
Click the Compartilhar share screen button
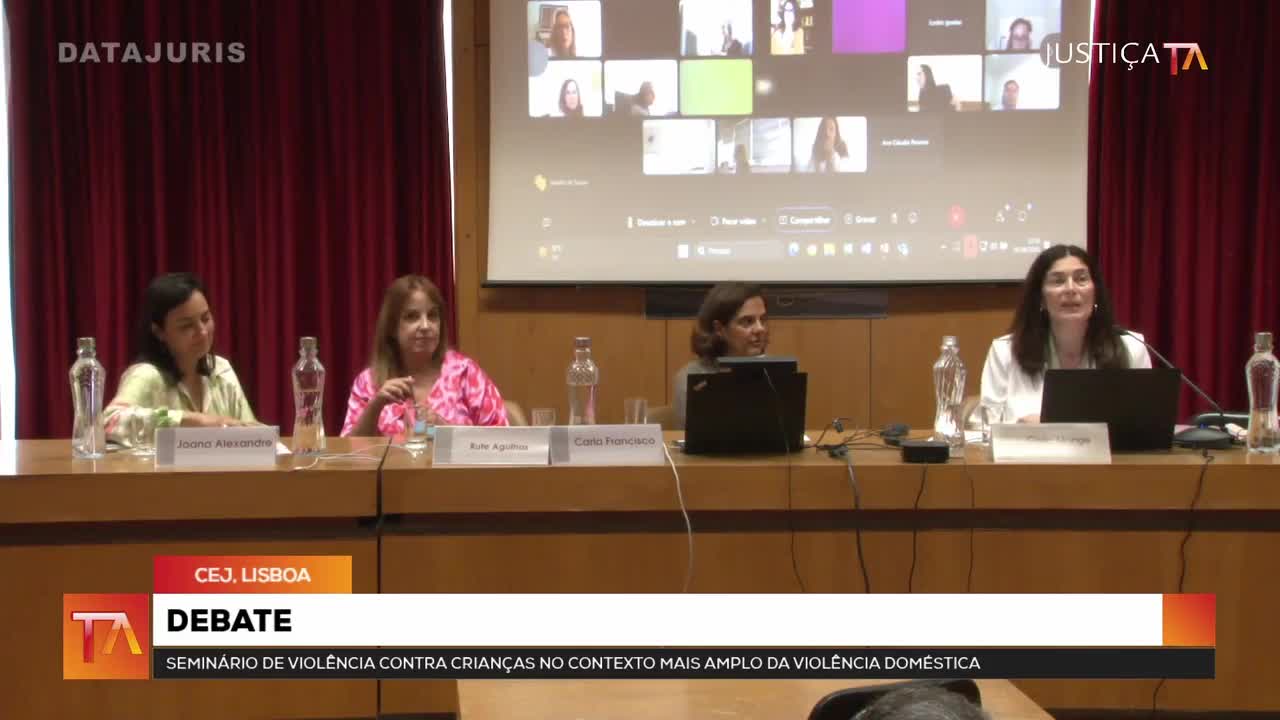click(x=805, y=220)
